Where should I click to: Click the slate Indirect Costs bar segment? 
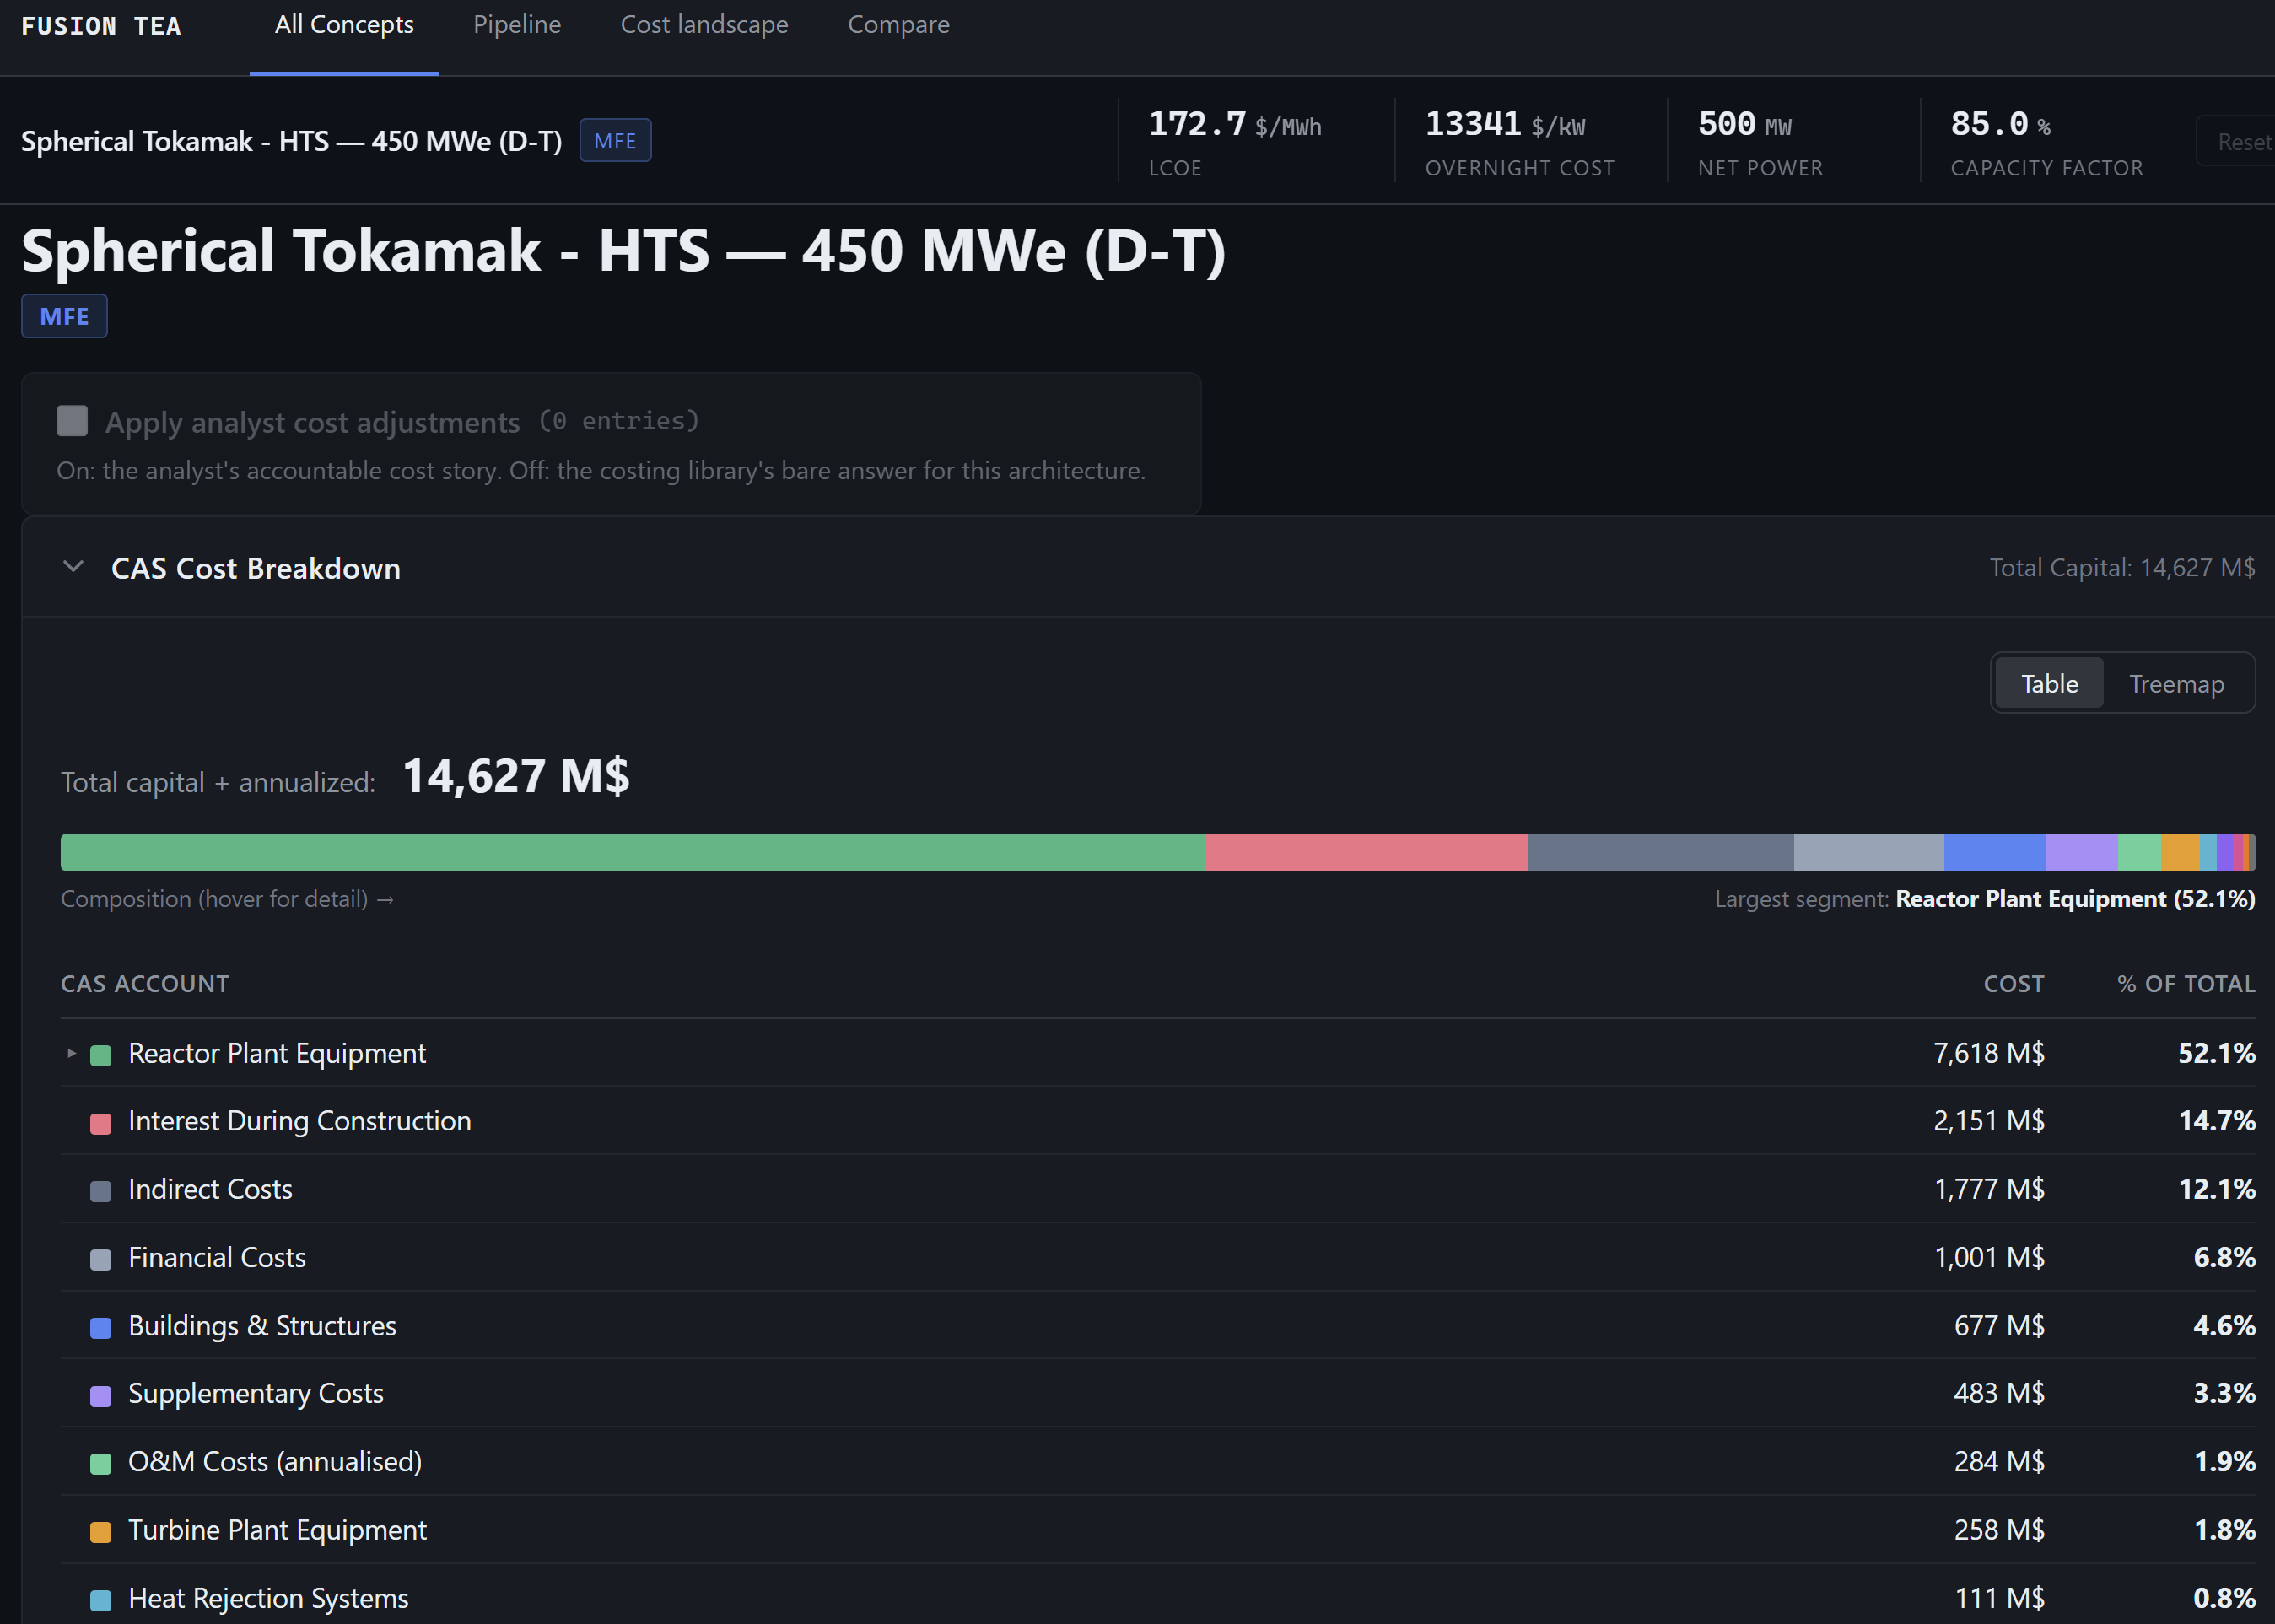point(1660,852)
